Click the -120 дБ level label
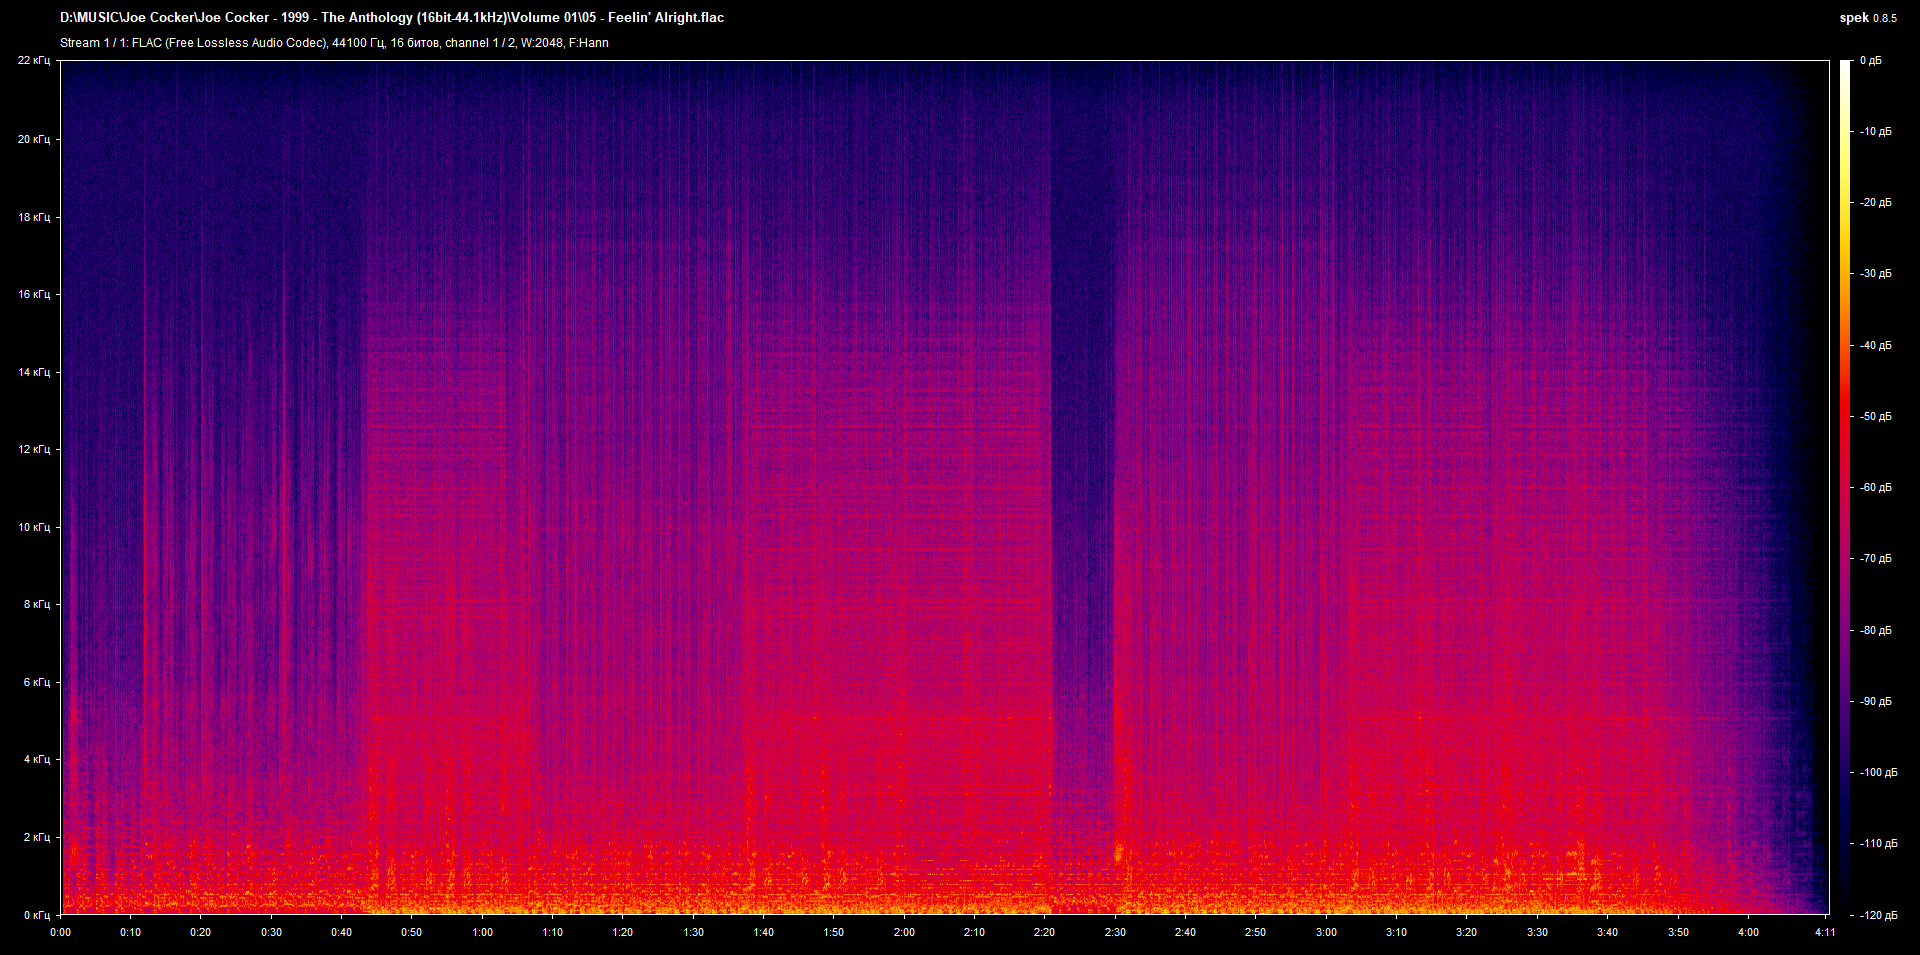The width and height of the screenshot is (1920, 955). [x=1877, y=915]
